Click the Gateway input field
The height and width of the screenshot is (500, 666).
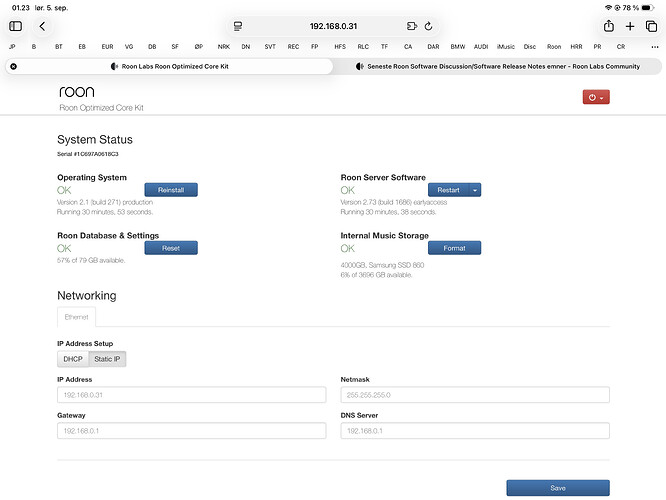[192, 431]
